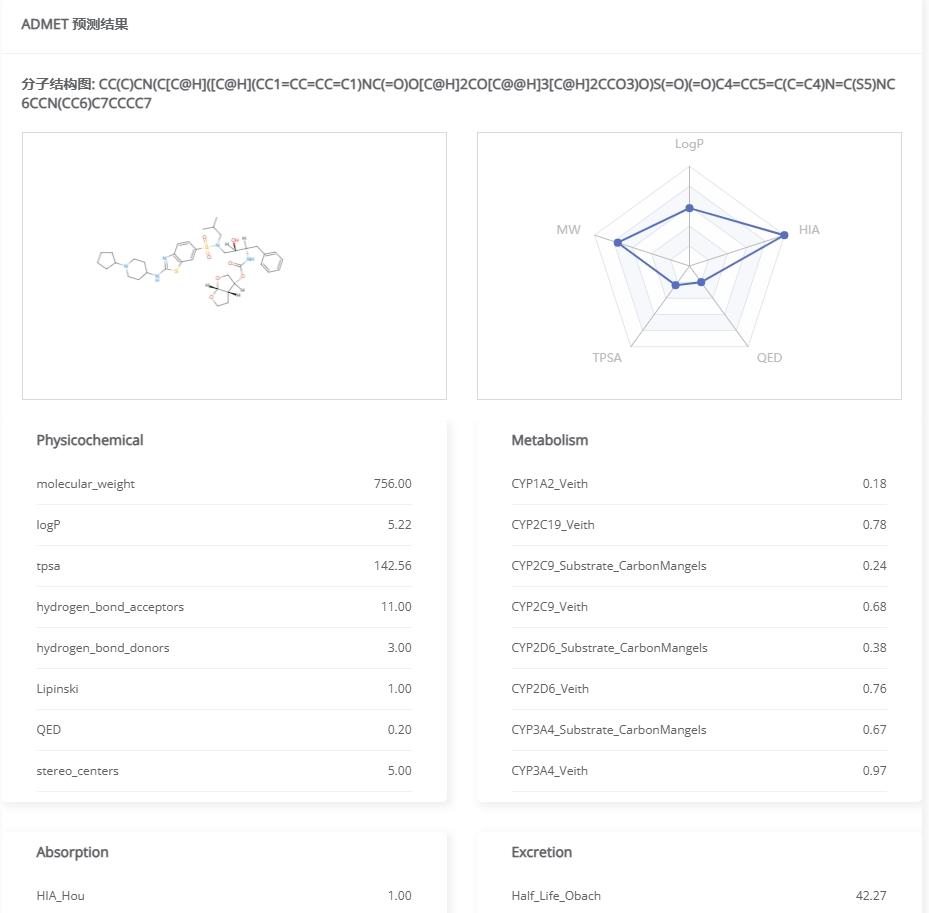Select the Half_Life_Obach row label

pos(556,896)
